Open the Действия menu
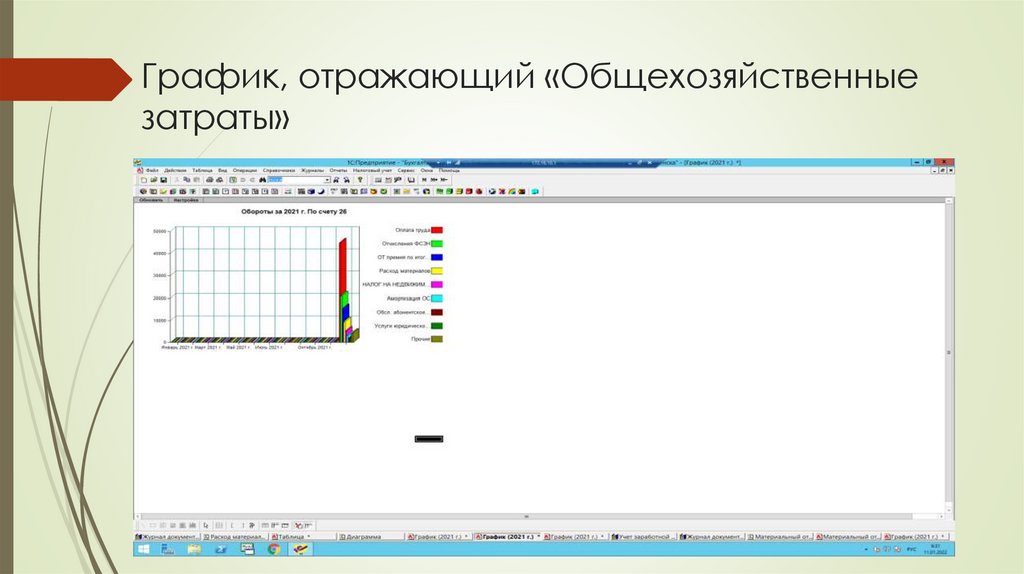The image size is (1024, 574). click(175, 170)
